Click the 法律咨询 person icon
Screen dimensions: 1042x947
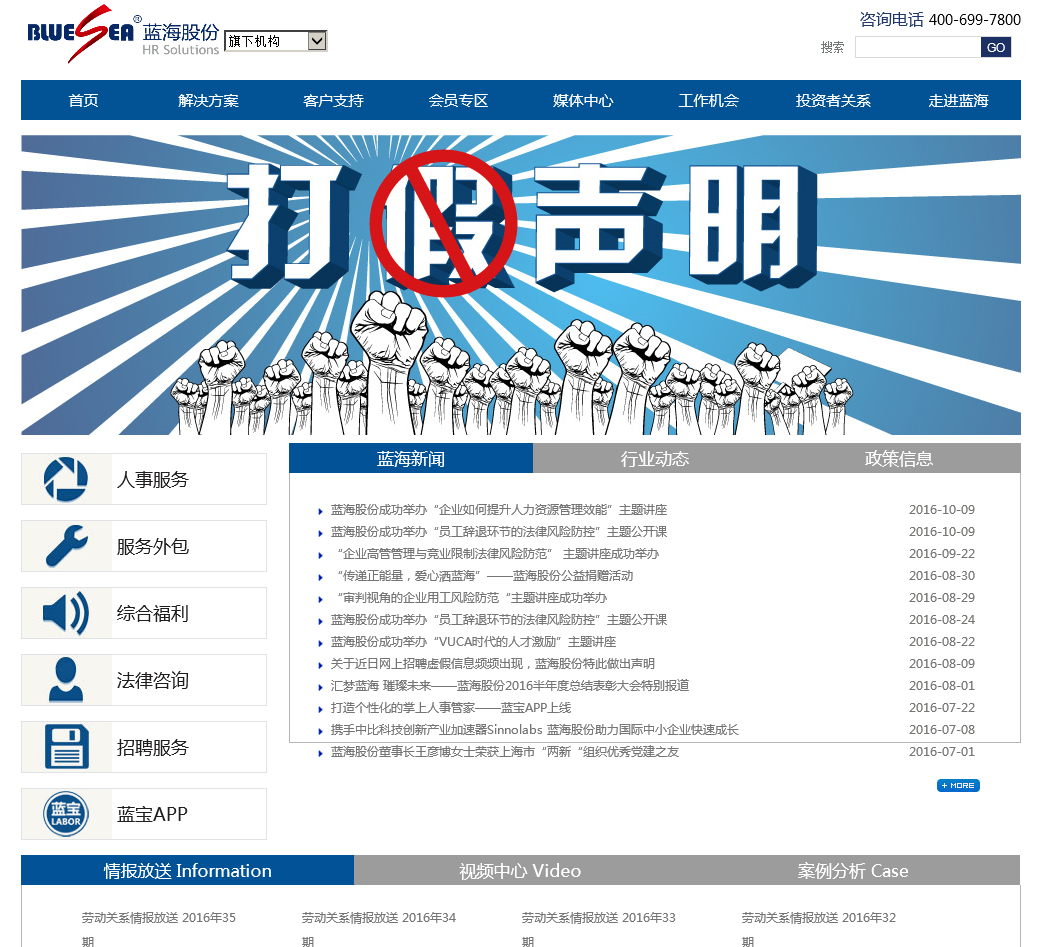[x=66, y=680]
